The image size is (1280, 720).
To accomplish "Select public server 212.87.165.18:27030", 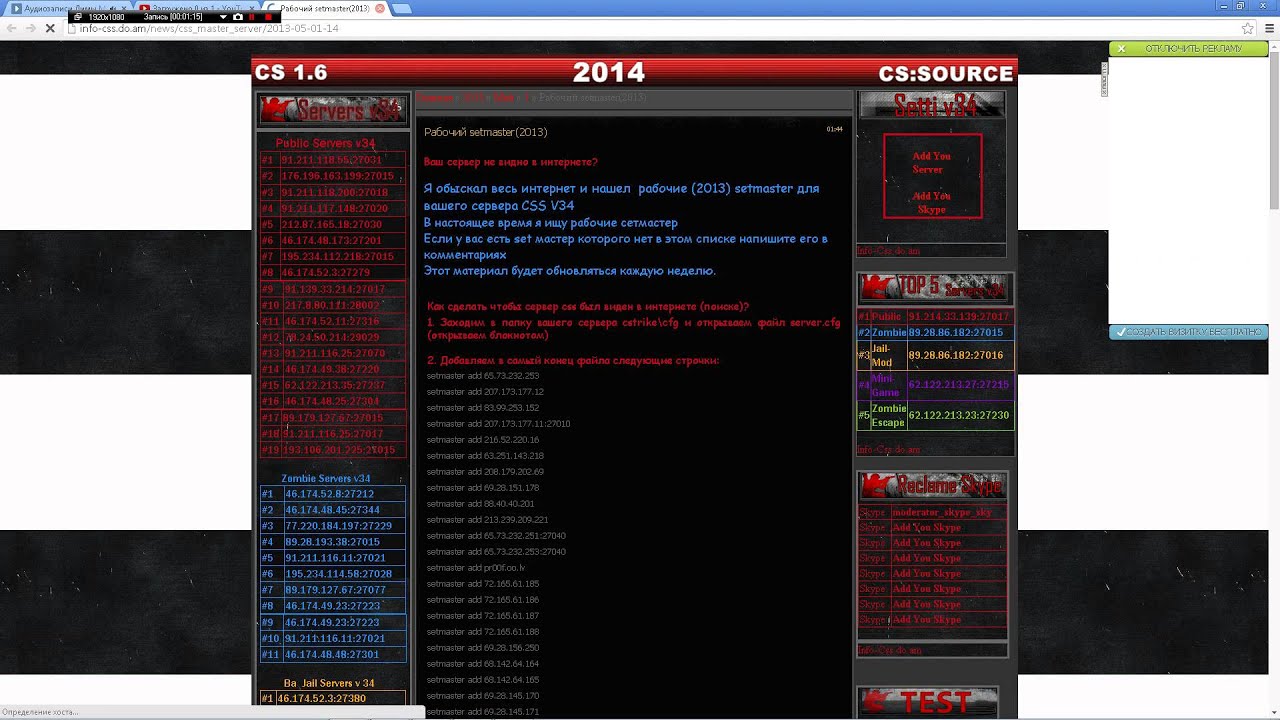I will (x=332, y=224).
